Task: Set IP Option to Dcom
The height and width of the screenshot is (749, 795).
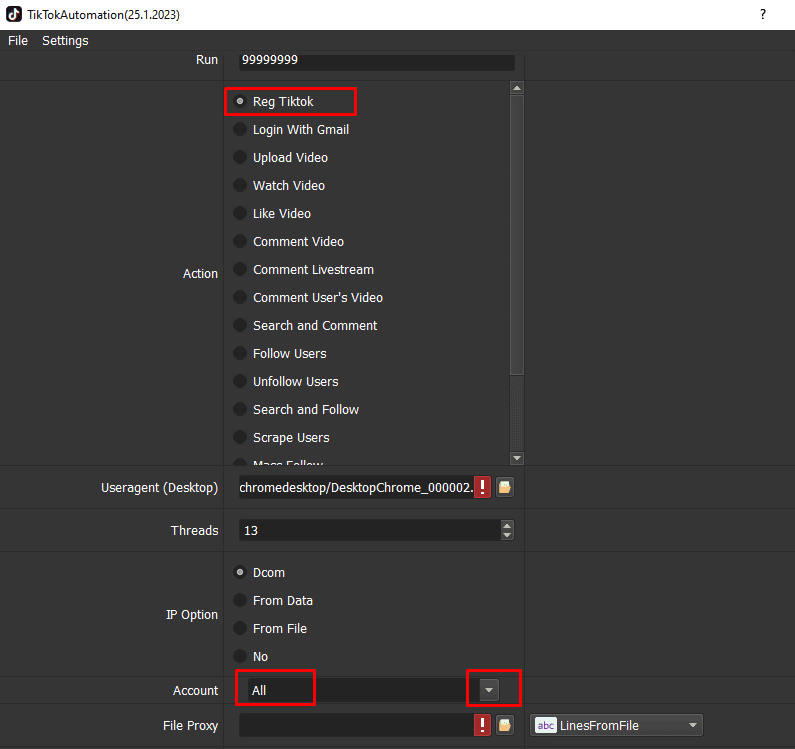Action: 240,572
